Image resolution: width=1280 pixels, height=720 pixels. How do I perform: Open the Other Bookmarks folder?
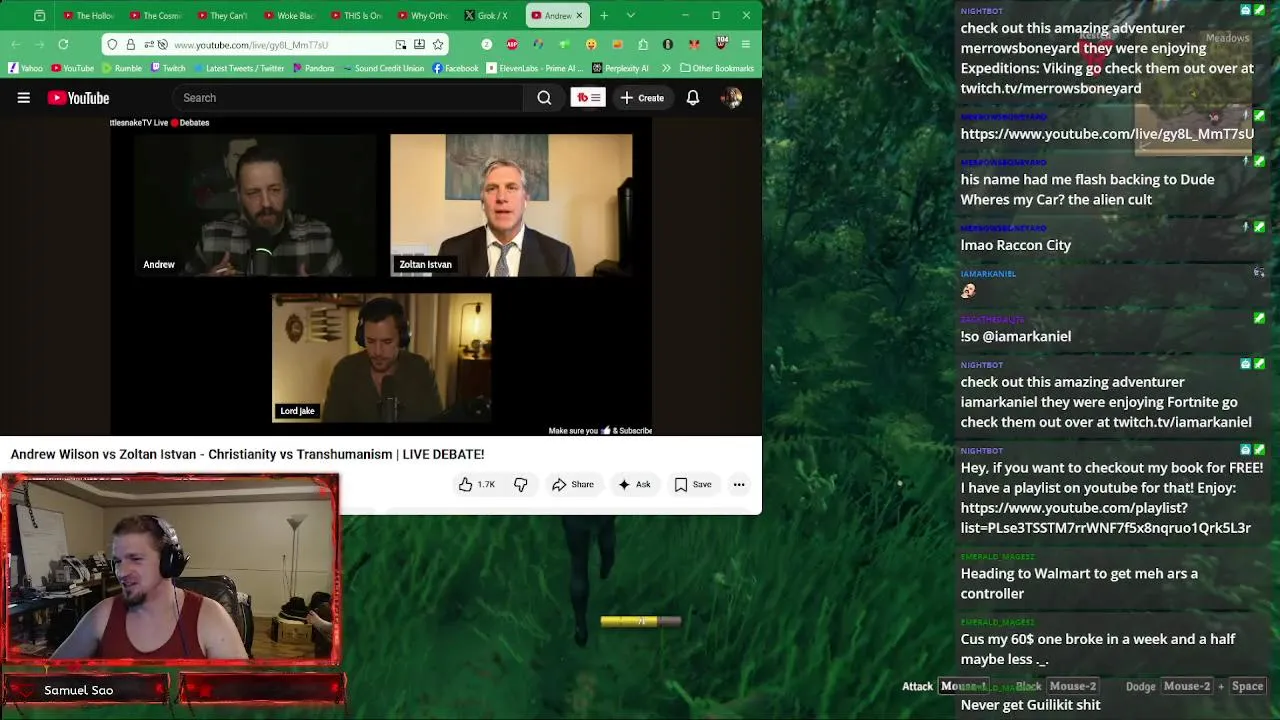tap(716, 68)
